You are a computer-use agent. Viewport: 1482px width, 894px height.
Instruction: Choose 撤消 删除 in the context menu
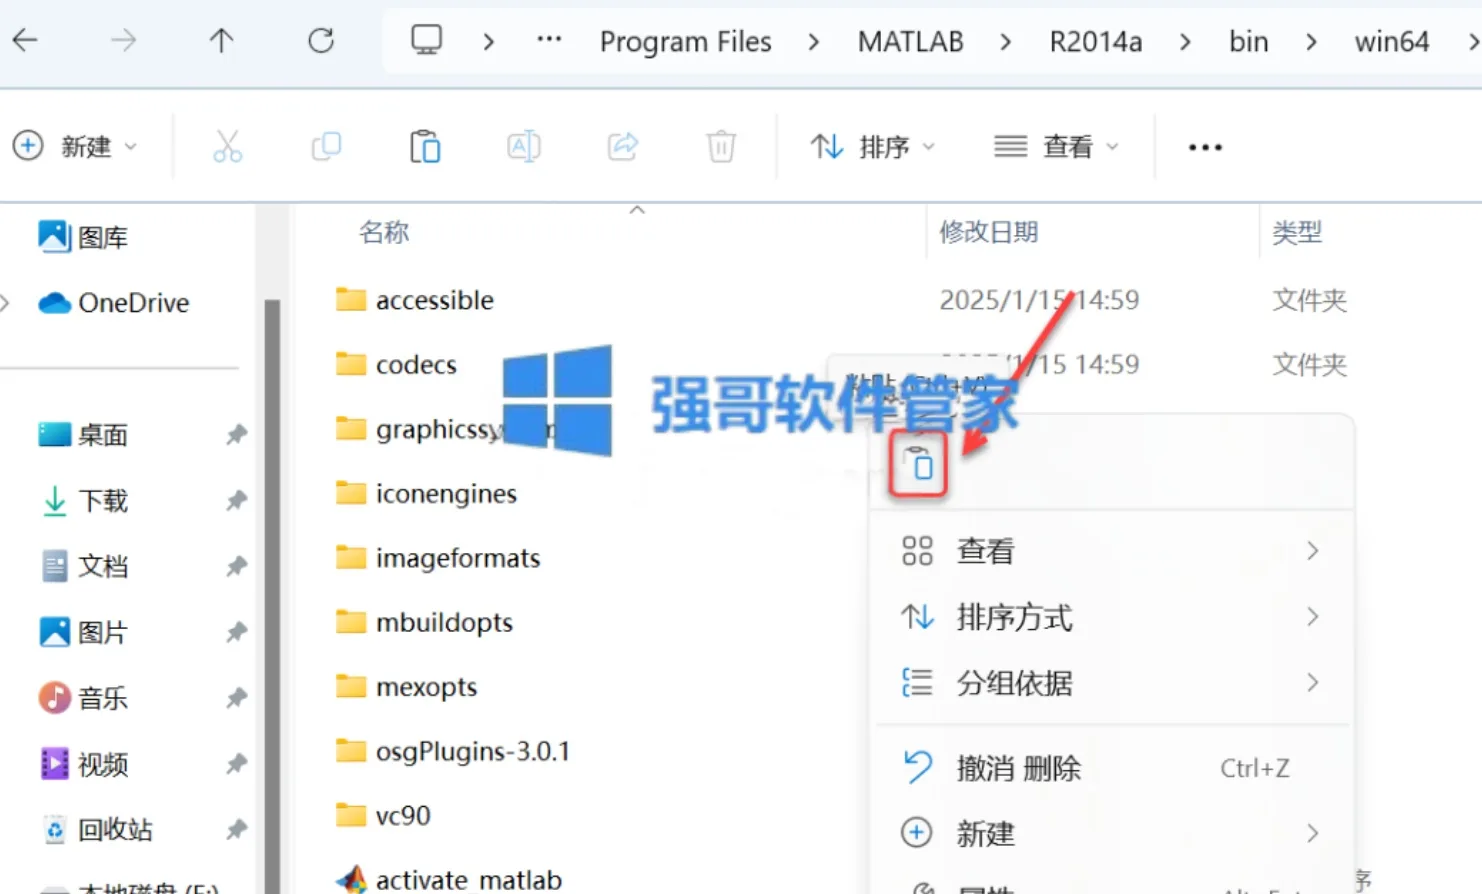[x=1110, y=768]
